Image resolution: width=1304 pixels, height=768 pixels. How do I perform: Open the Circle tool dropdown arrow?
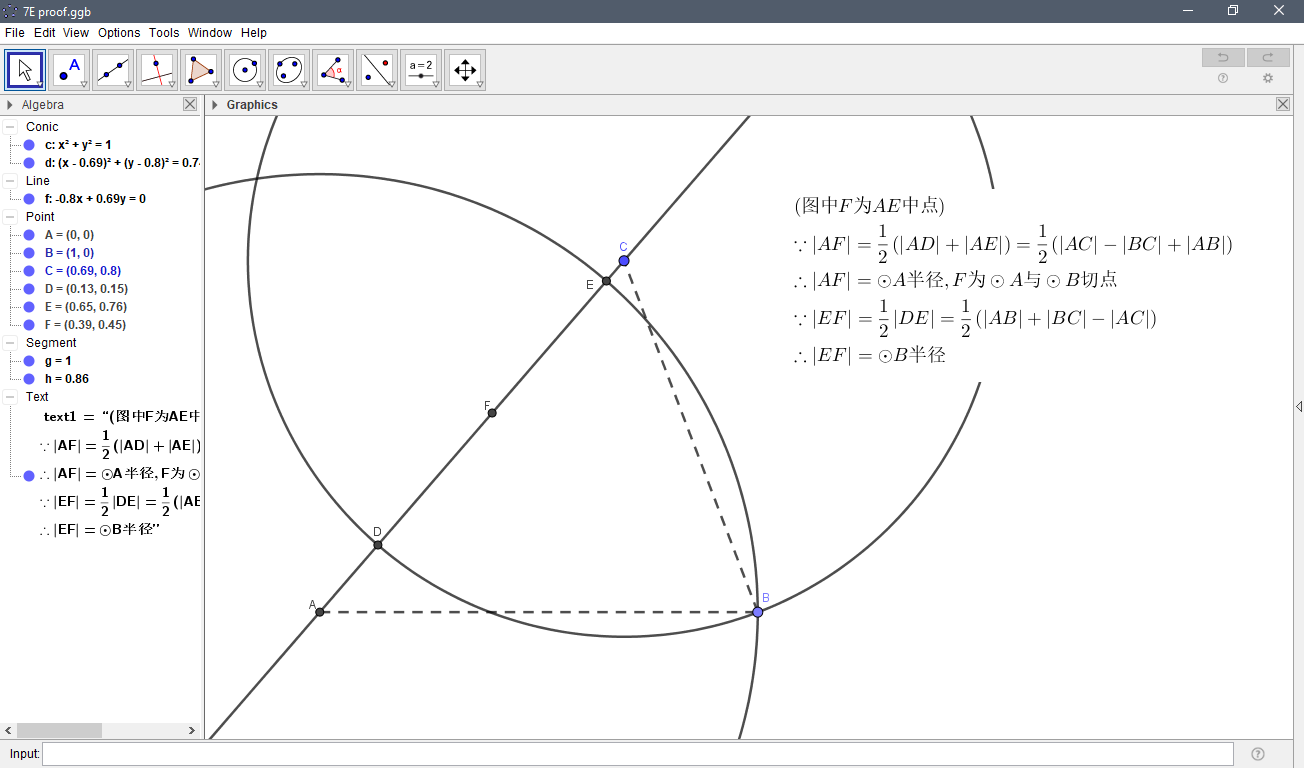click(x=258, y=82)
